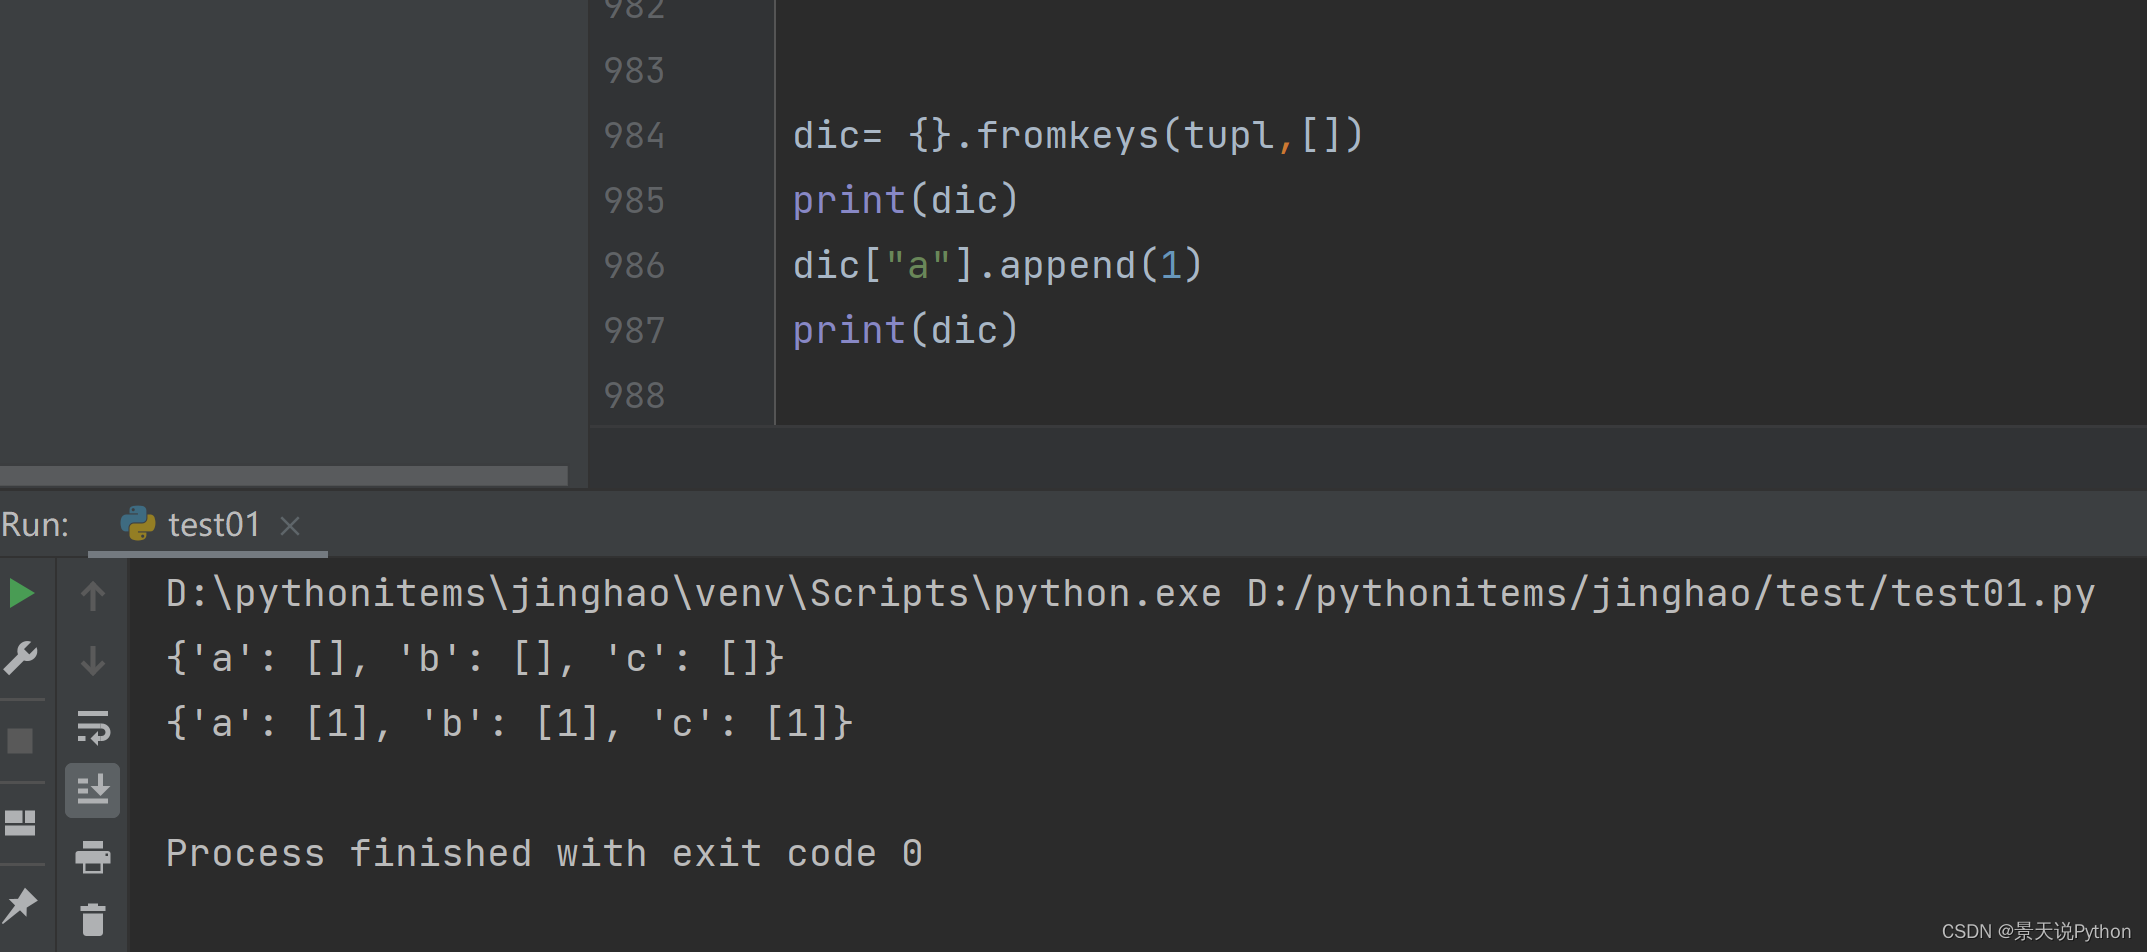Click the Run: panel label

click(x=35, y=525)
